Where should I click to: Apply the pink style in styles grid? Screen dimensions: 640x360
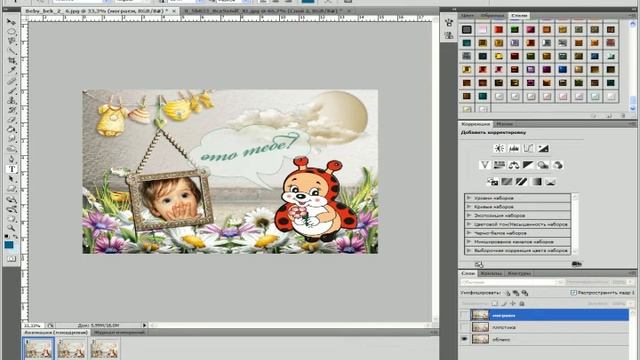click(x=482, y=29)
